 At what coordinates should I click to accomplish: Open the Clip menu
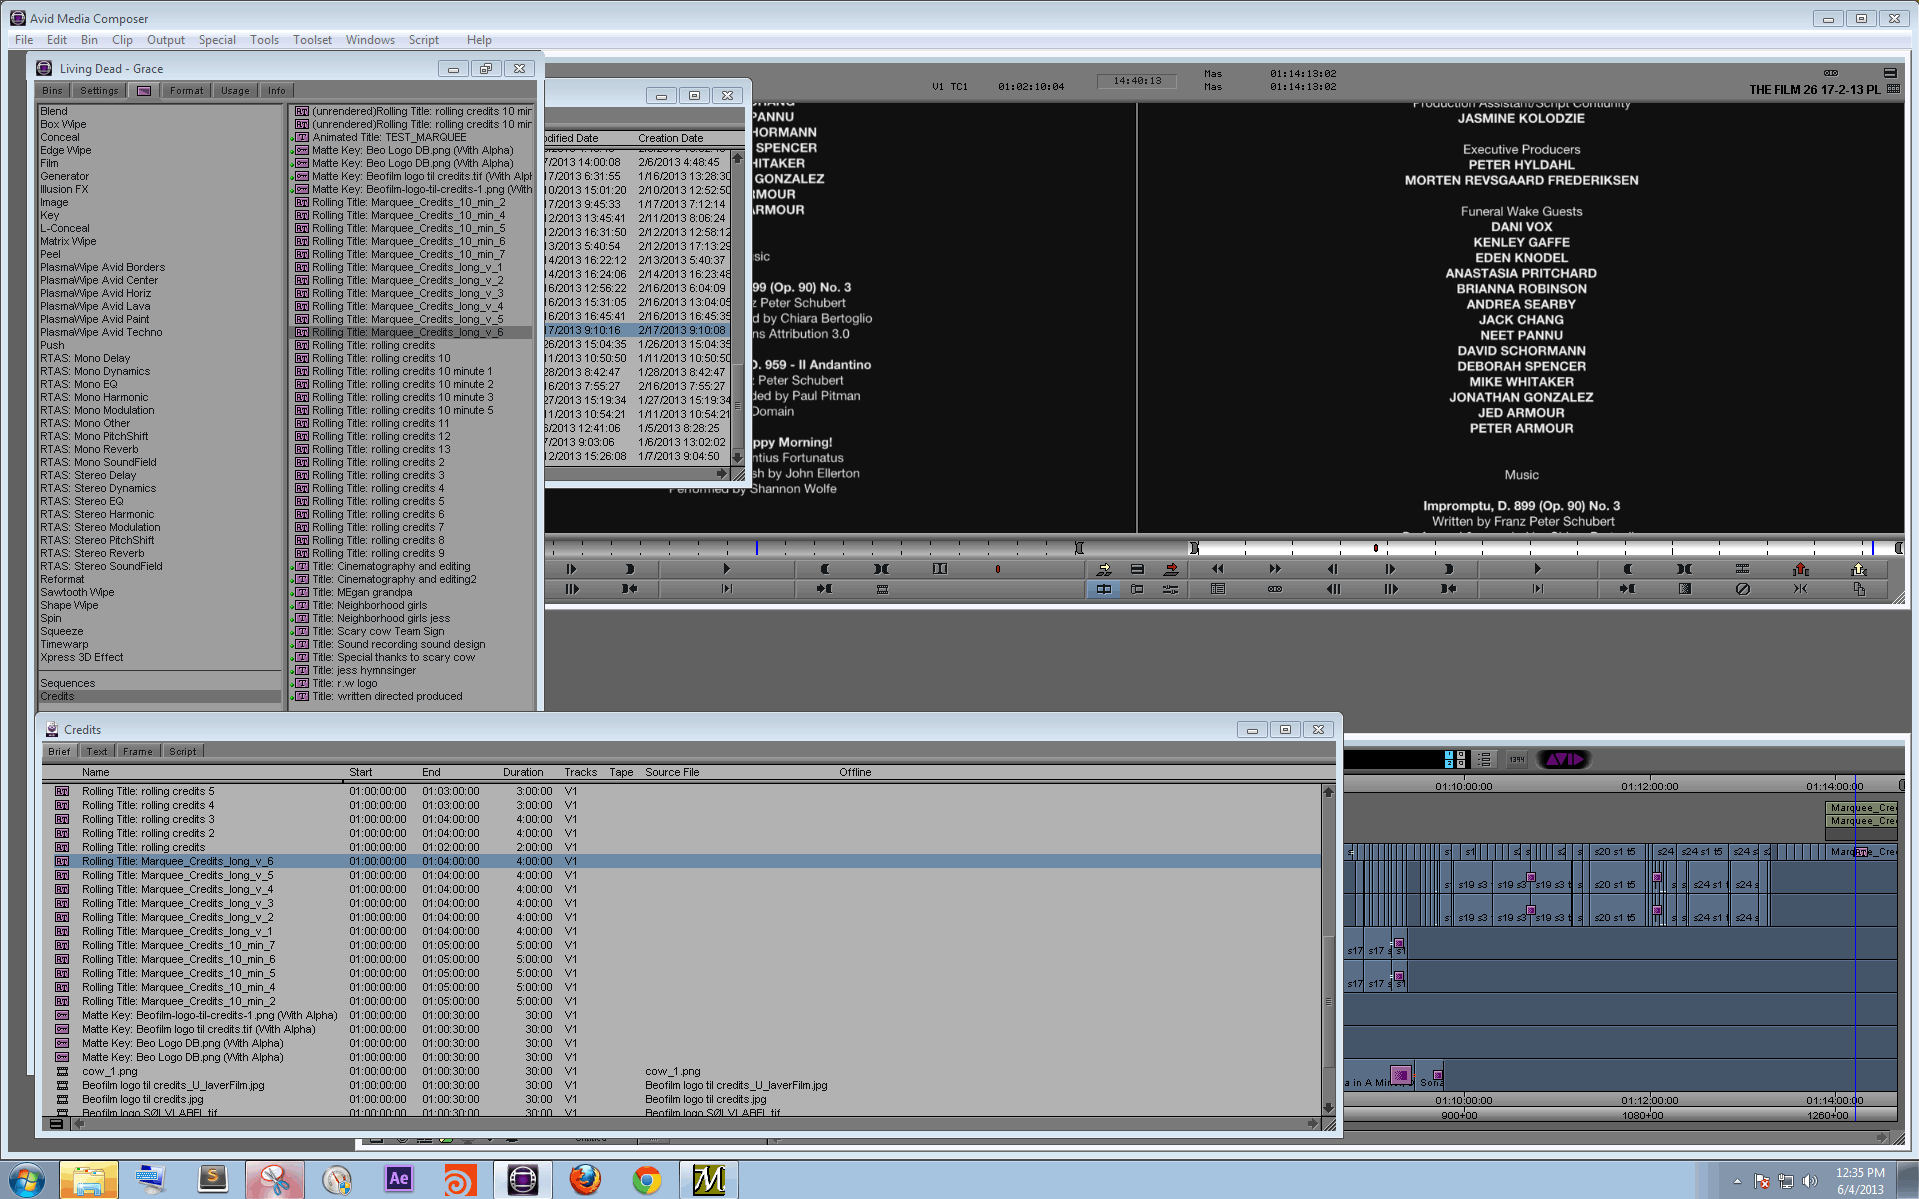pyautogui.click(x=122, y=40)
